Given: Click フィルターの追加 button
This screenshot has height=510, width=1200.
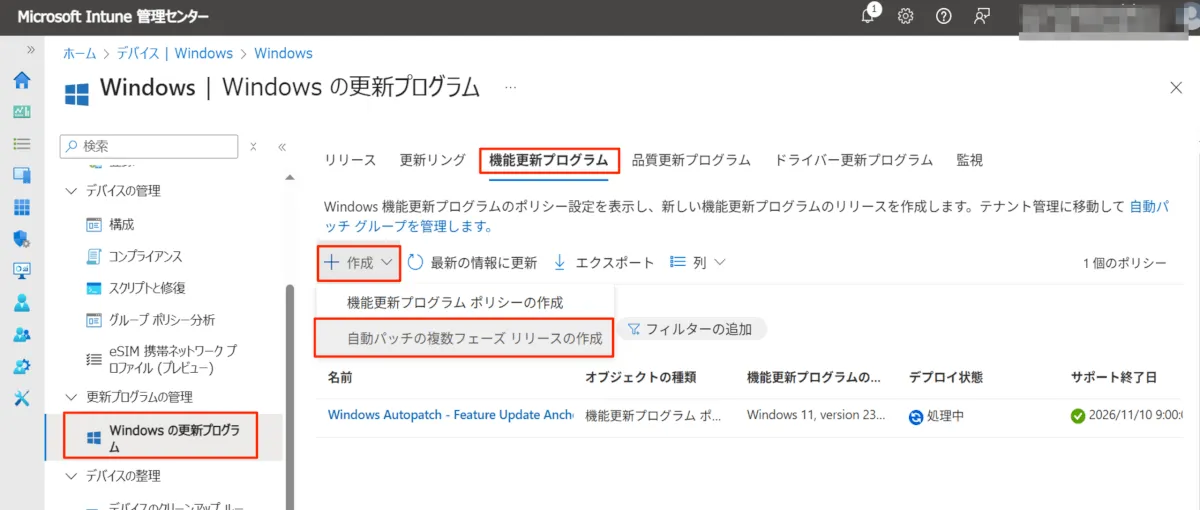Looking at the screenshot, I should tap(690, 329).
